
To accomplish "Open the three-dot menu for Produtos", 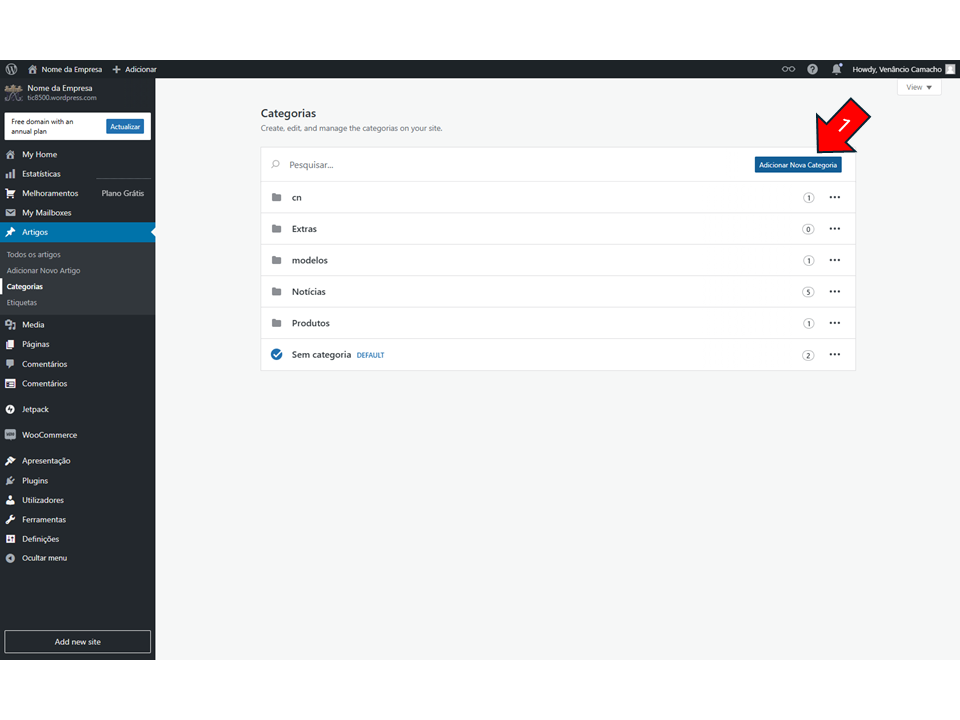I will click(834, 323).
